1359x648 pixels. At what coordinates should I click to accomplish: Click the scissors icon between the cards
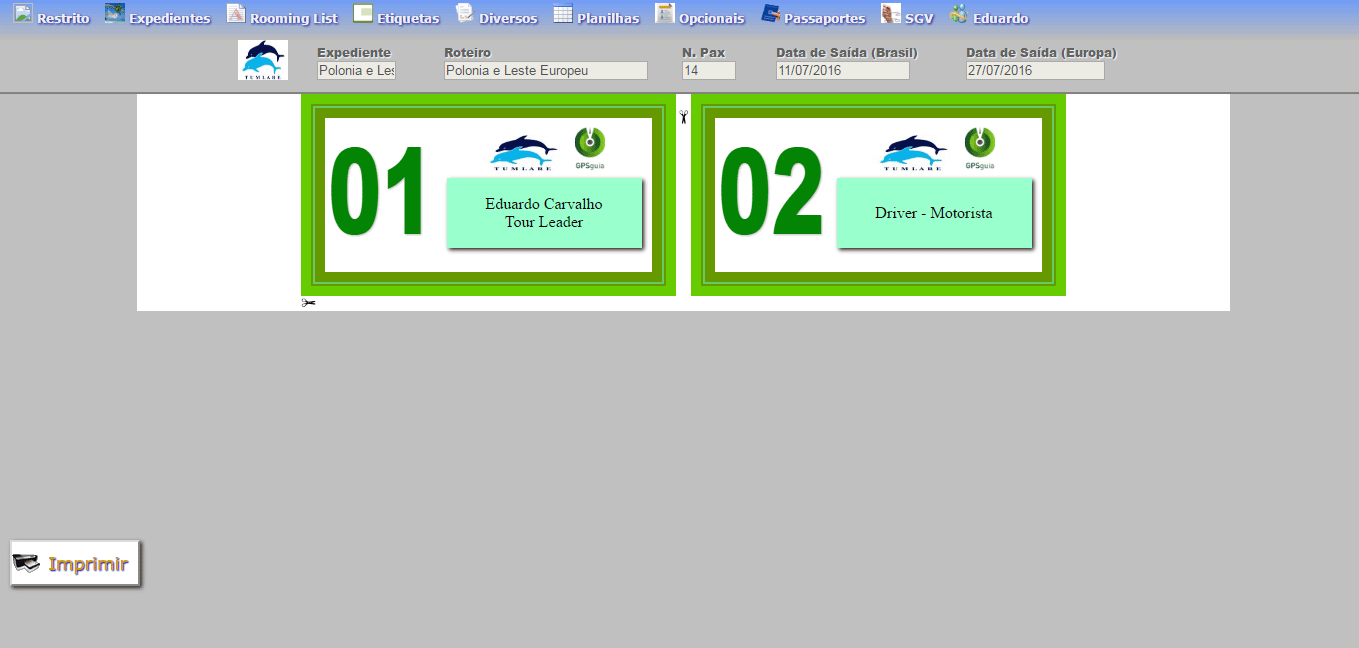pyautogui.click(x=683, y=117)
